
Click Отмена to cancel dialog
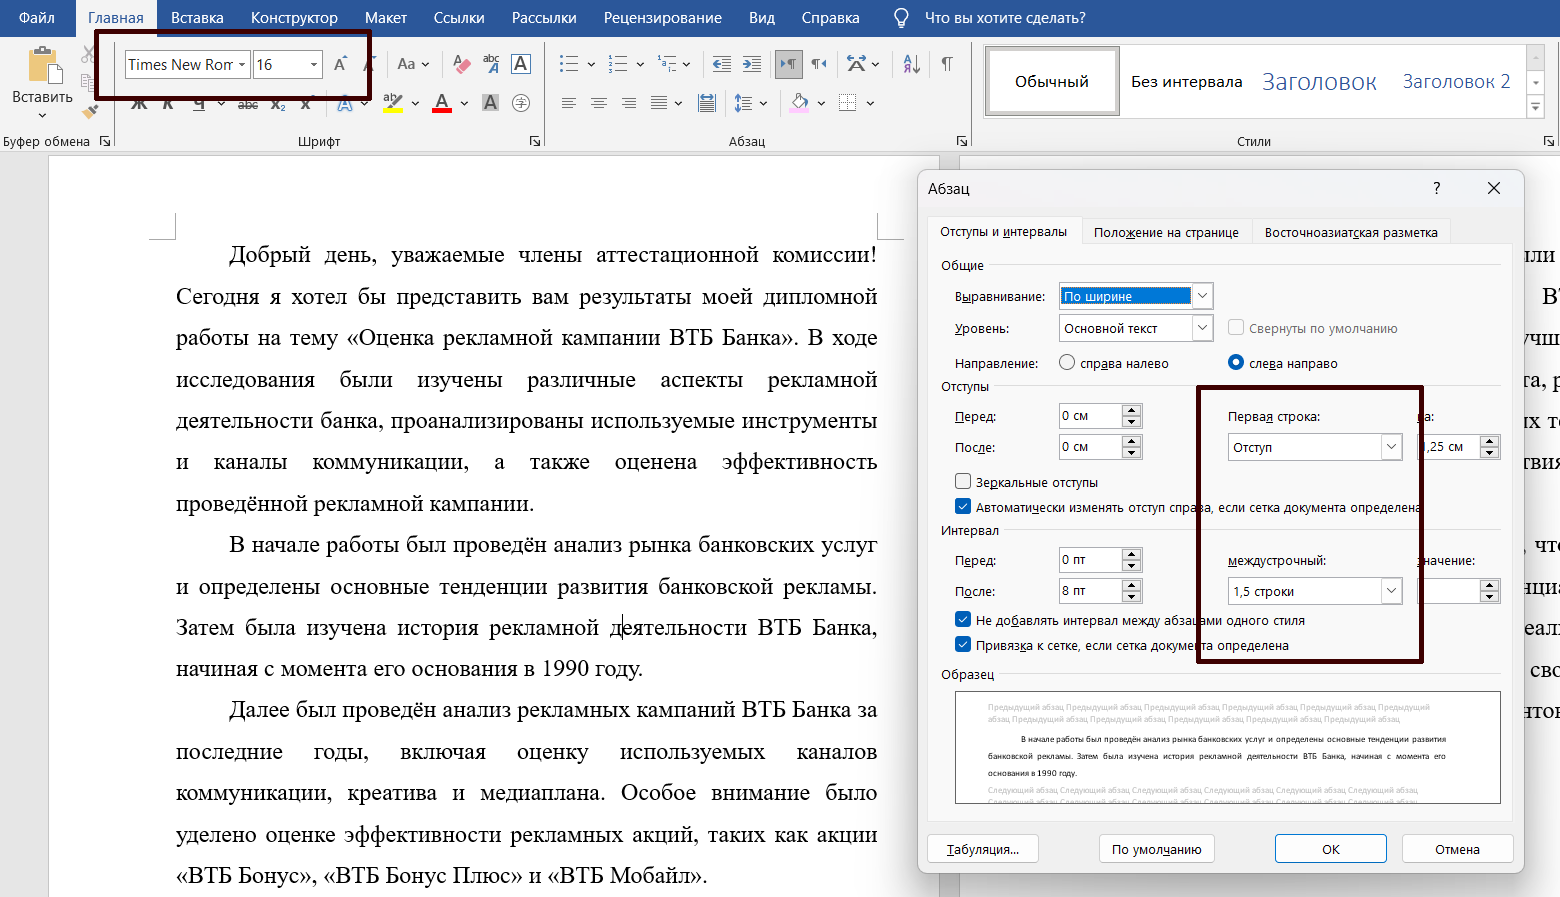pos(1457,849)
